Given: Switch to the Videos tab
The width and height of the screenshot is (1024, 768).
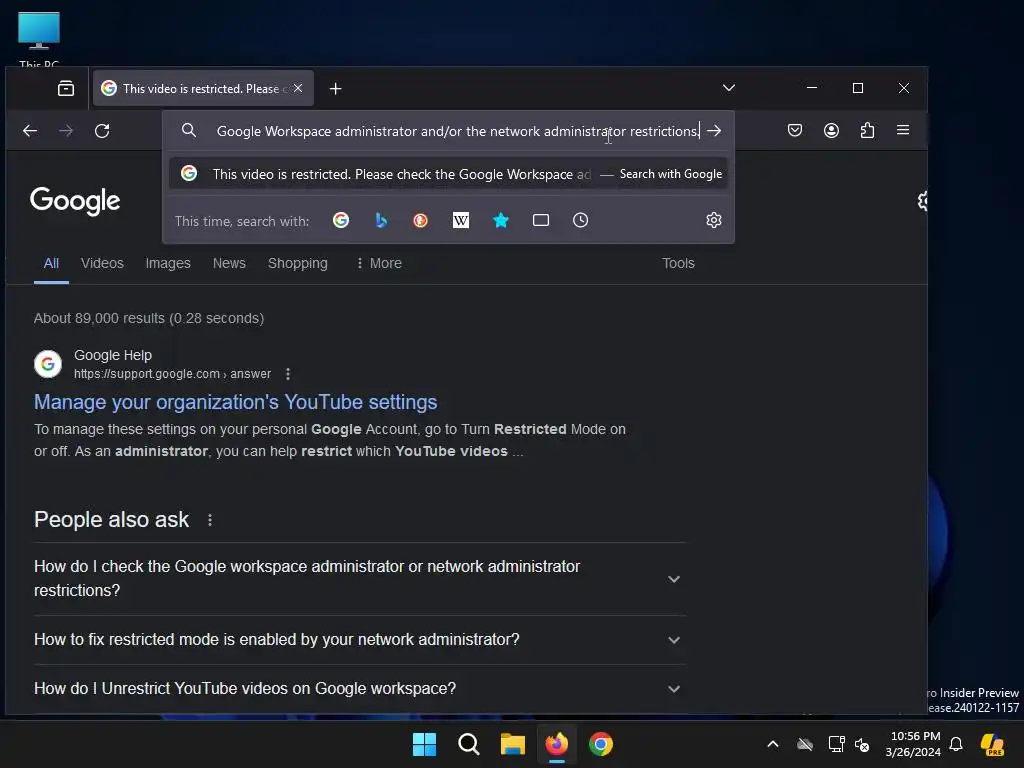Looking at the screenshot, I should point(102,263).
